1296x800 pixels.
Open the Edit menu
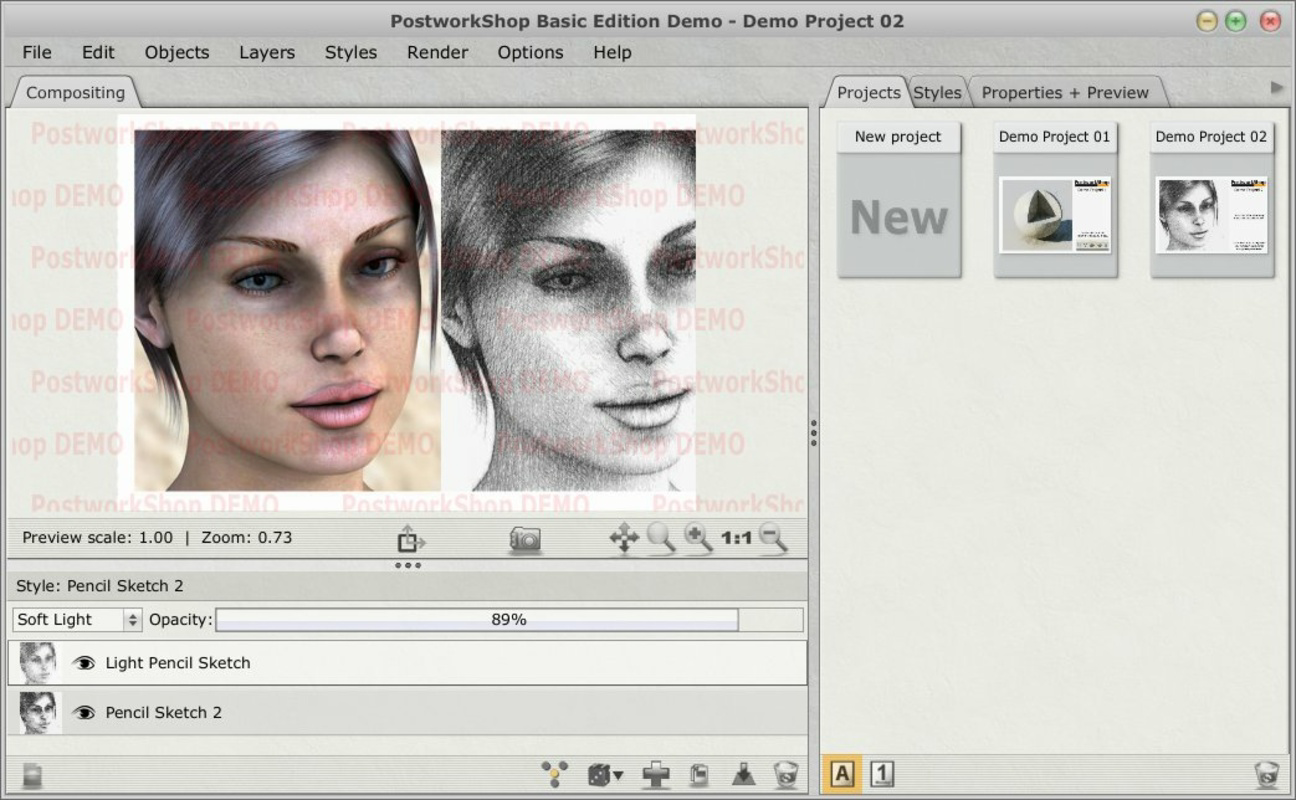point(98,52)
